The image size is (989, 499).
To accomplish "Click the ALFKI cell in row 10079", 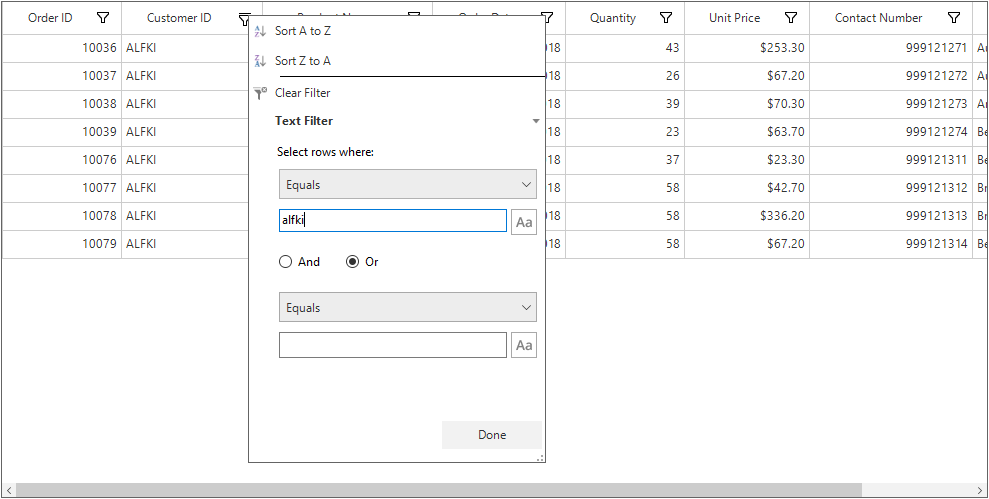I will pos(185,244).
